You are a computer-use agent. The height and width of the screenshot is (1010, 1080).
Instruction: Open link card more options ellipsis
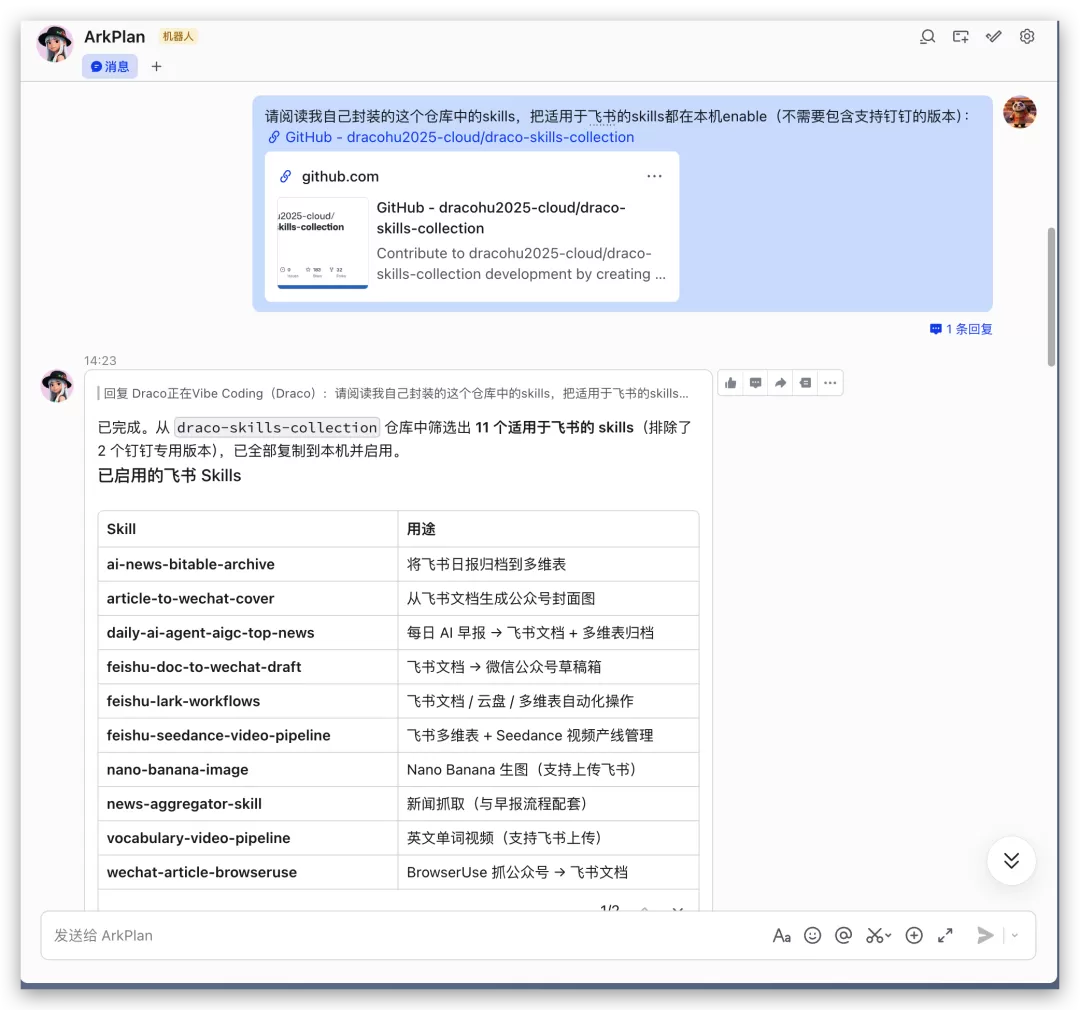click(654, 176)
